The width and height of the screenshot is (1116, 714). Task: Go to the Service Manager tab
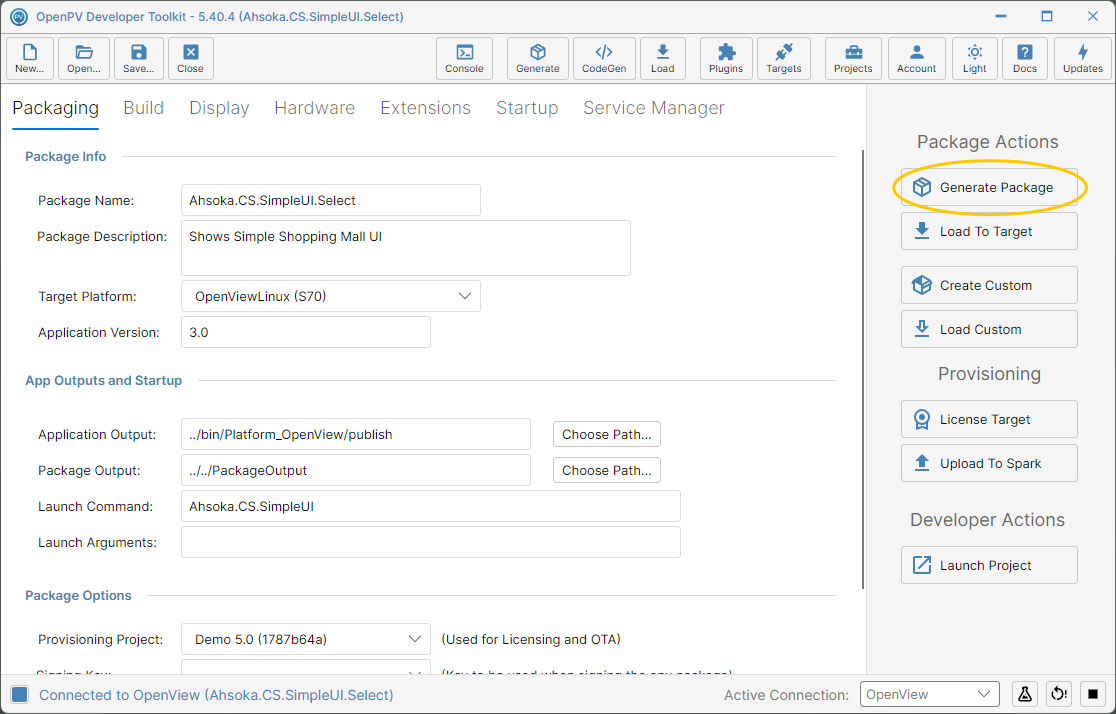654,108
